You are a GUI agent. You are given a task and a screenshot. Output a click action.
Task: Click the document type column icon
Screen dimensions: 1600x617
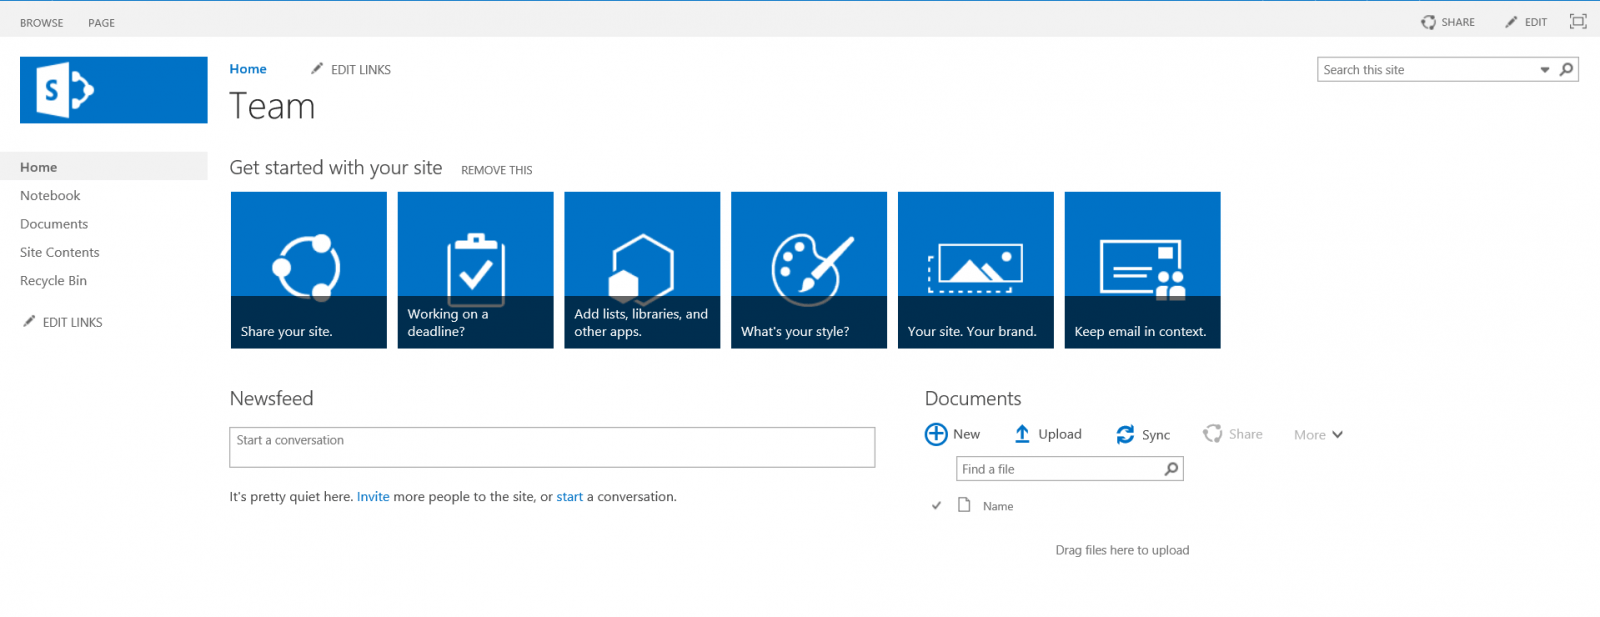click(964, 505)
